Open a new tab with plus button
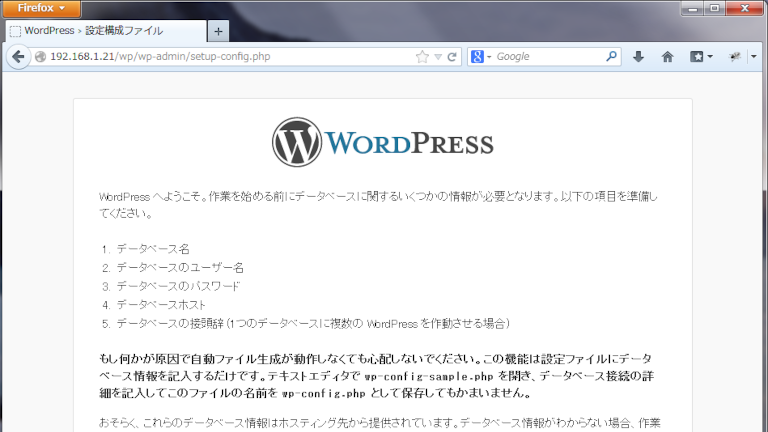768x432 pixels. [x=218, y=31]
